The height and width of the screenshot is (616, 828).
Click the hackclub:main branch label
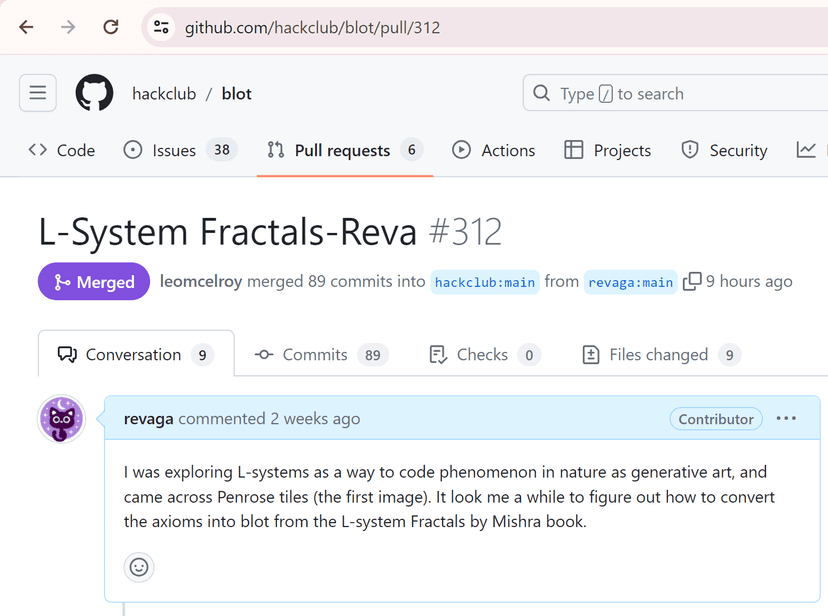[485, 282]
